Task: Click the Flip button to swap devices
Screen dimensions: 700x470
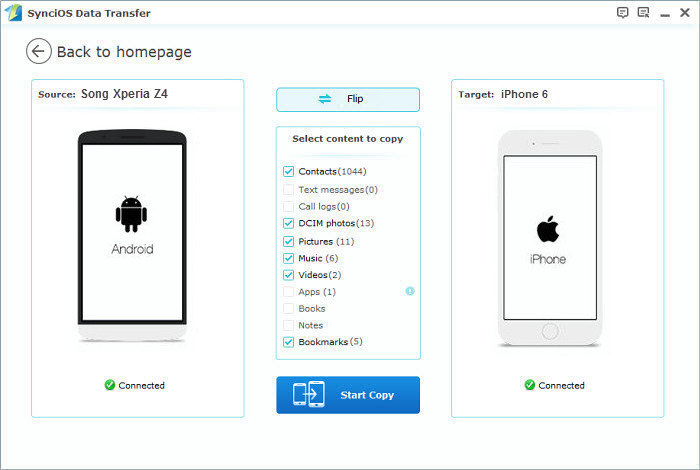Action: click(348, 99)
